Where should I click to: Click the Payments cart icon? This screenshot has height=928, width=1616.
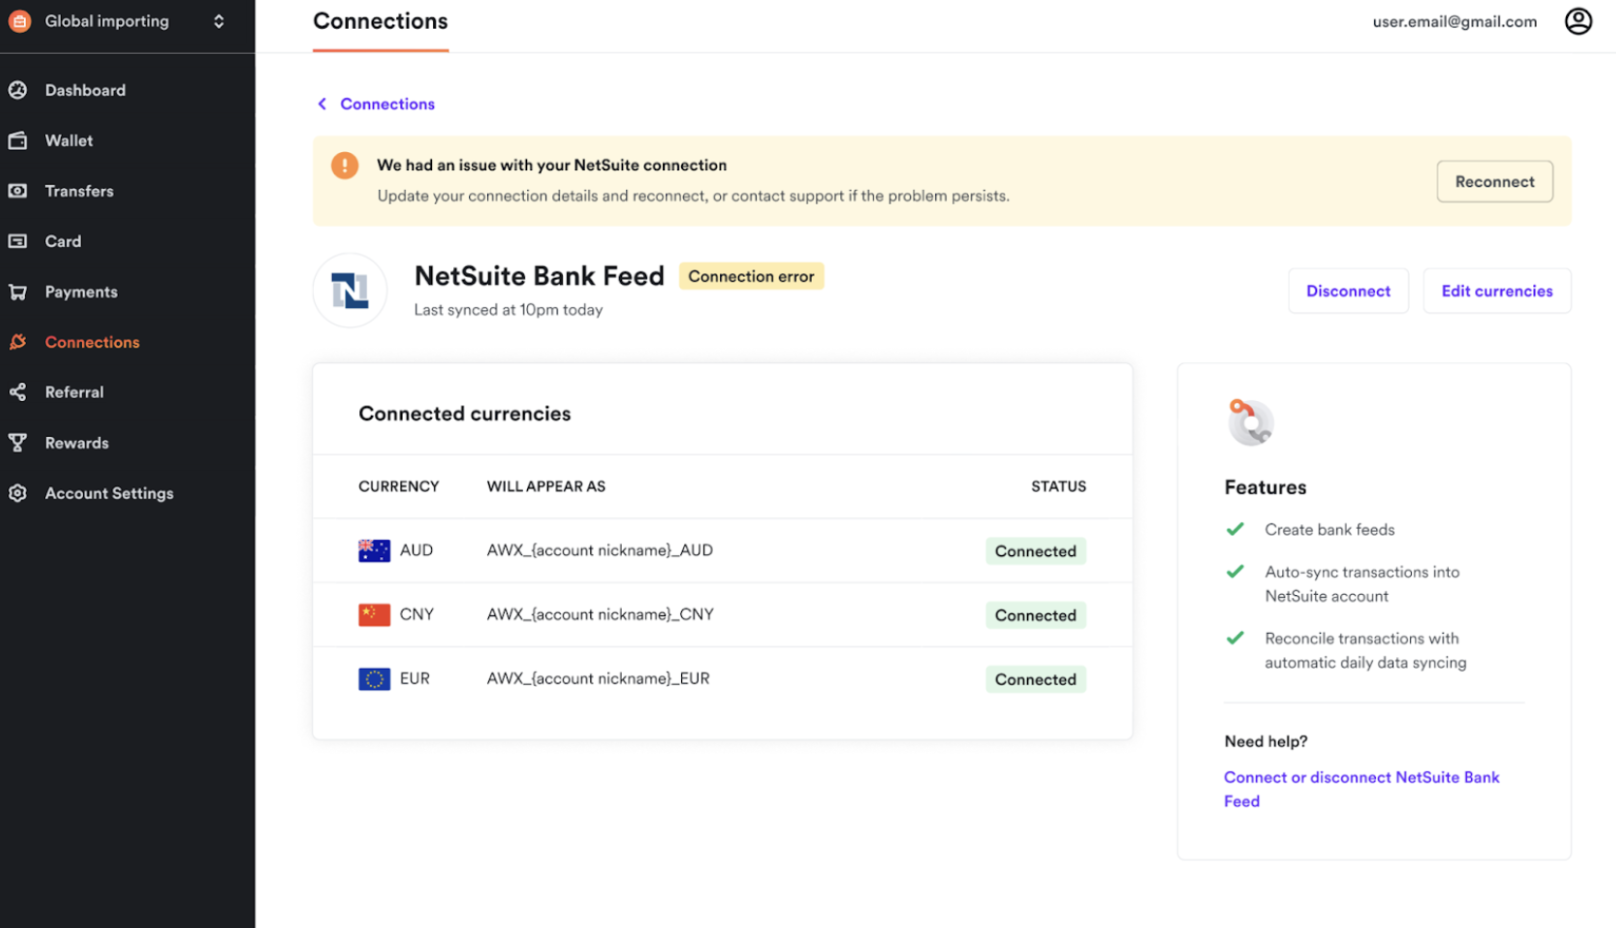tap(18, 292)
